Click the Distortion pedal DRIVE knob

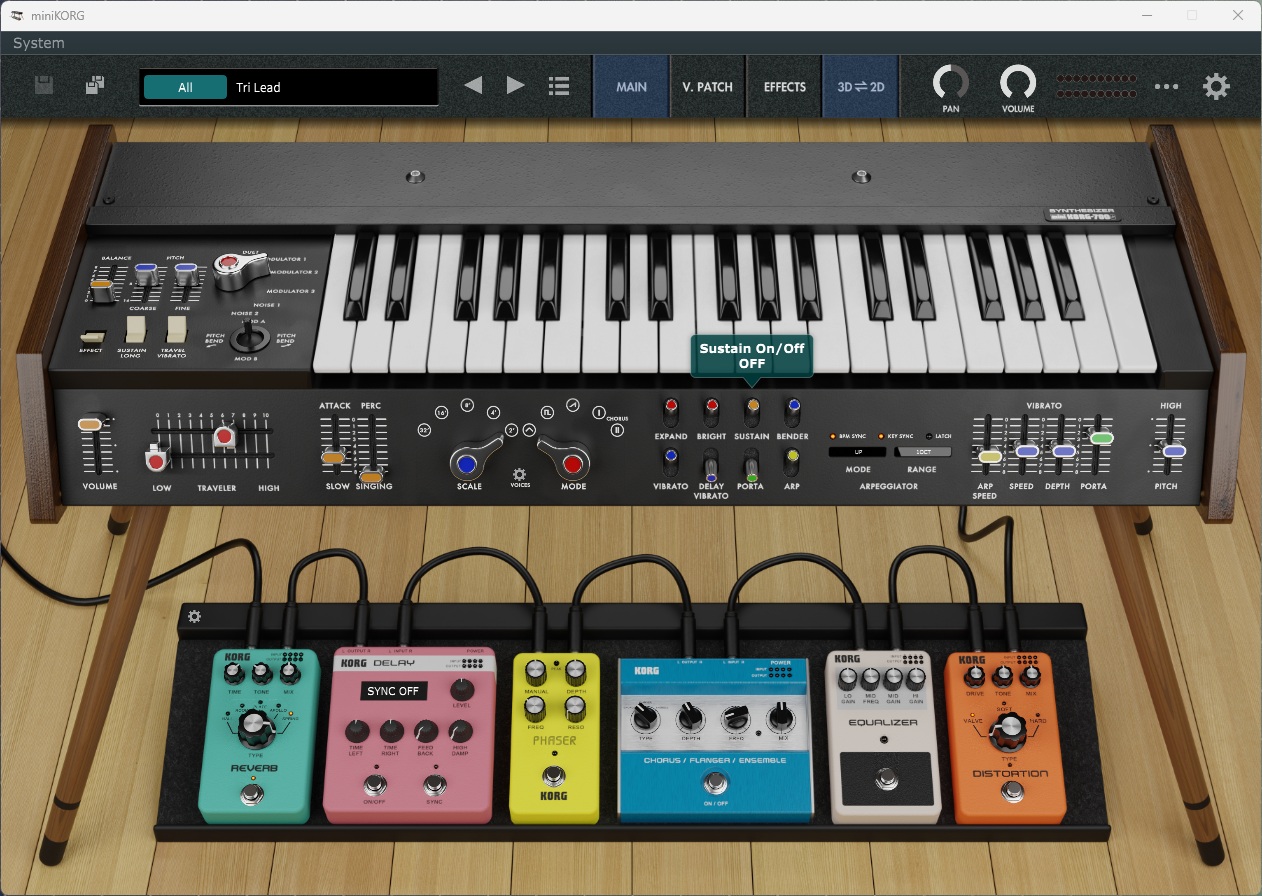tap(974, 677)
